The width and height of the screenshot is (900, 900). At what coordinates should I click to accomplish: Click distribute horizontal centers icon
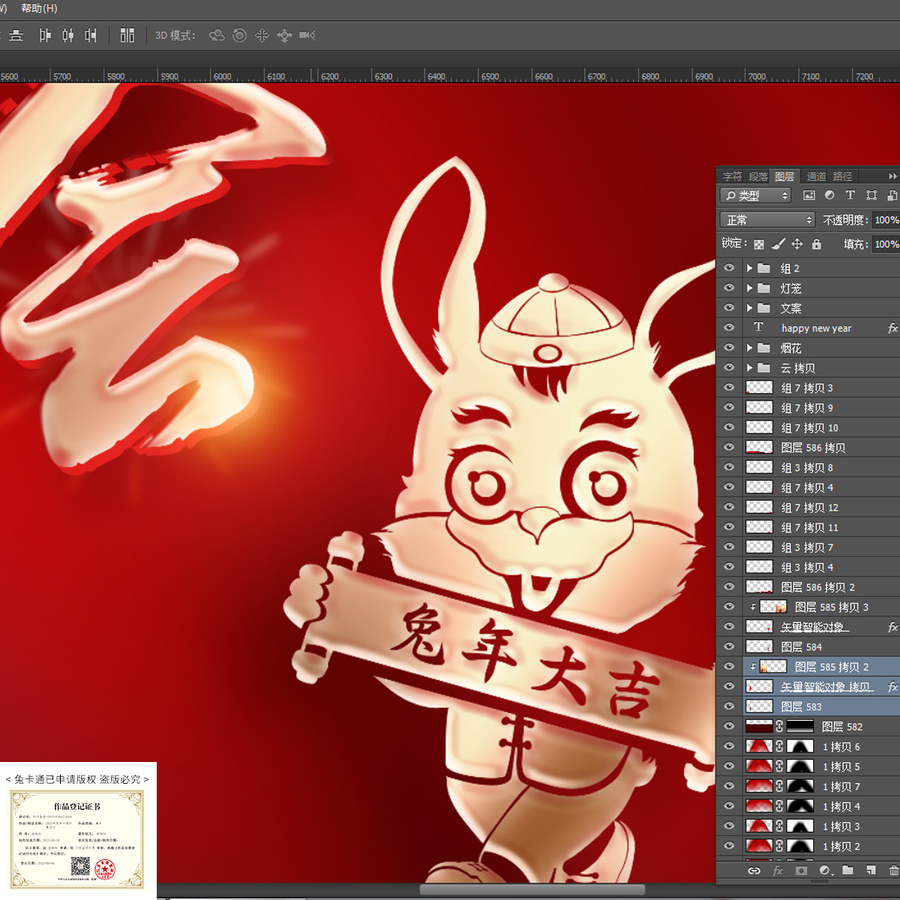[68, 36]
